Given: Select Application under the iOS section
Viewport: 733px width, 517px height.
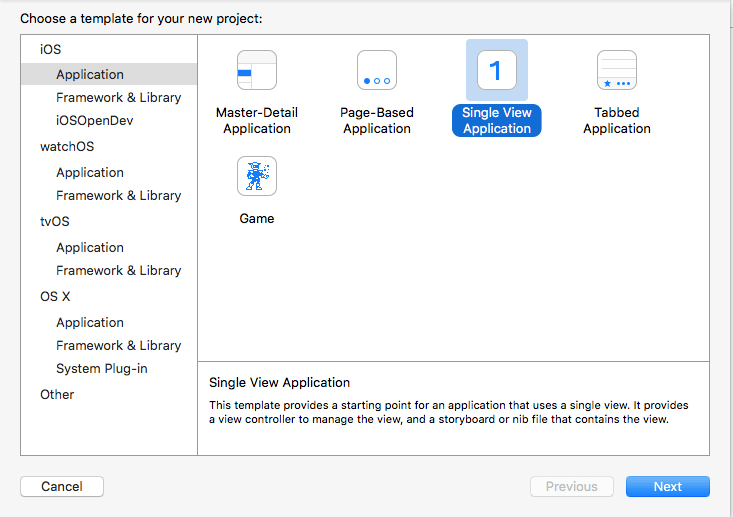Looking at the screenshot, I should point(90,74).
